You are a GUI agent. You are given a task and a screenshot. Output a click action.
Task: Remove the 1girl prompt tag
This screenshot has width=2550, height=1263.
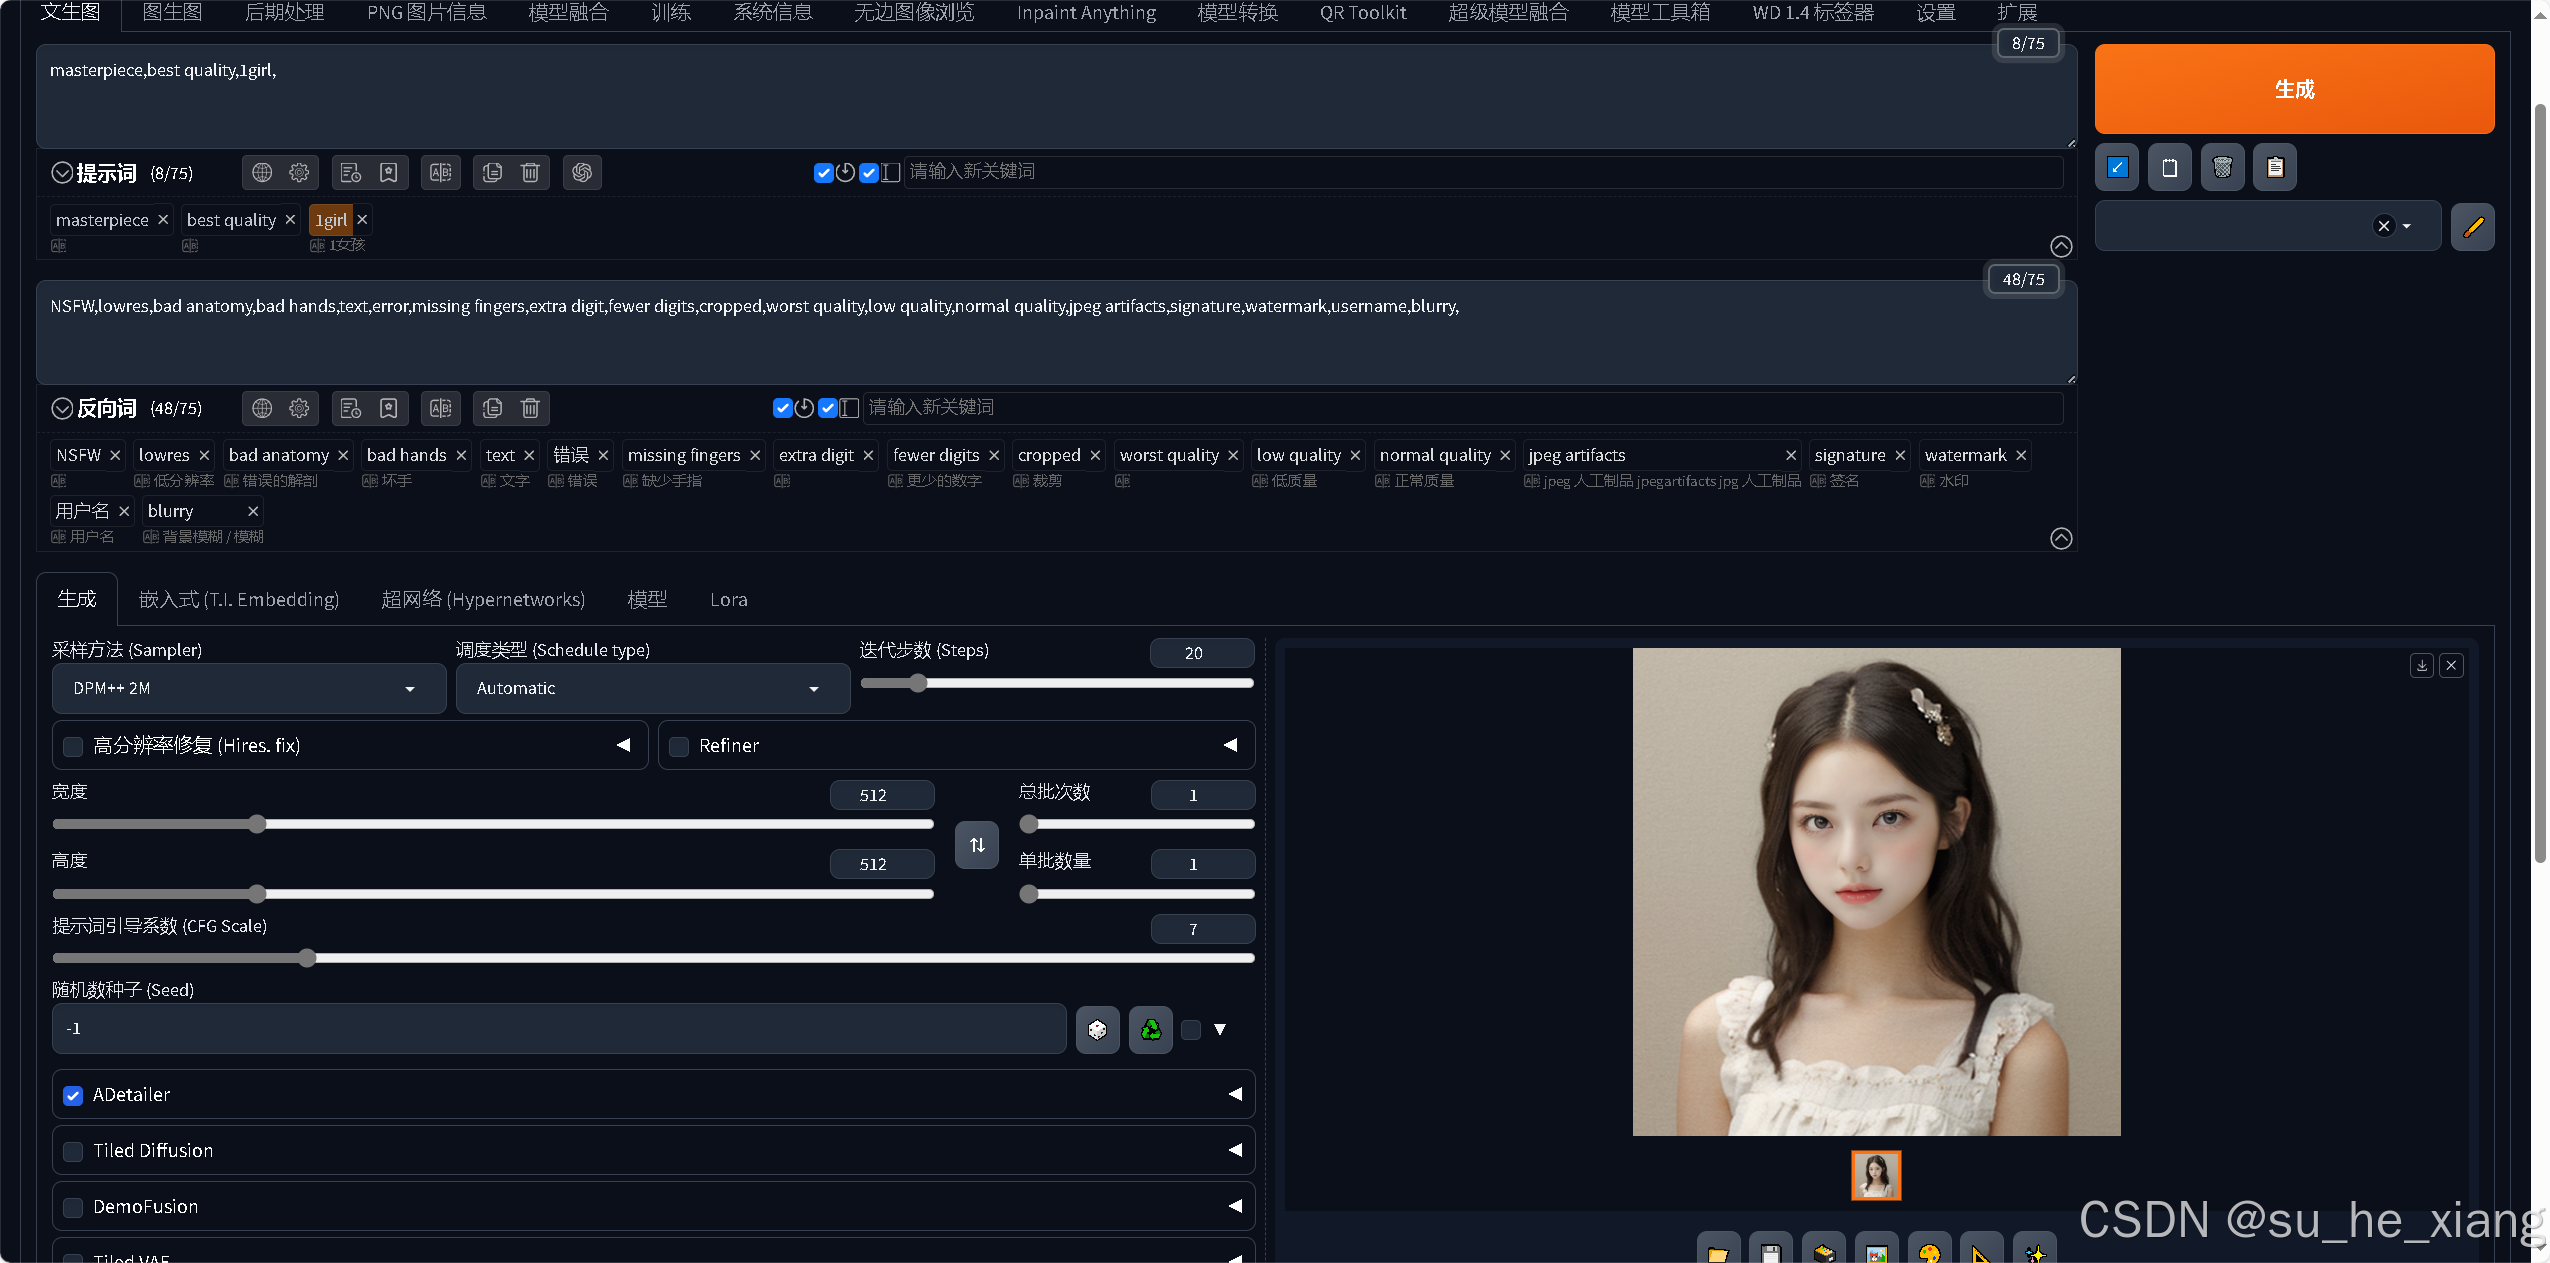click(x=363, y=220)
